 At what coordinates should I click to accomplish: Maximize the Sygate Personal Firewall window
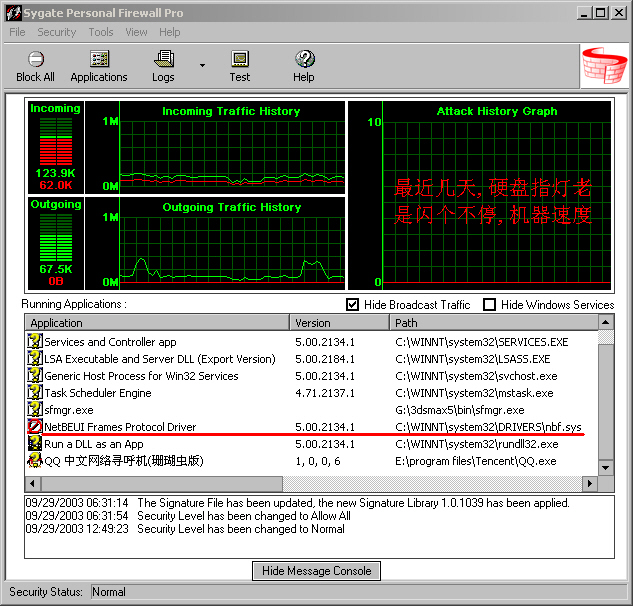(x=601, y=13)
